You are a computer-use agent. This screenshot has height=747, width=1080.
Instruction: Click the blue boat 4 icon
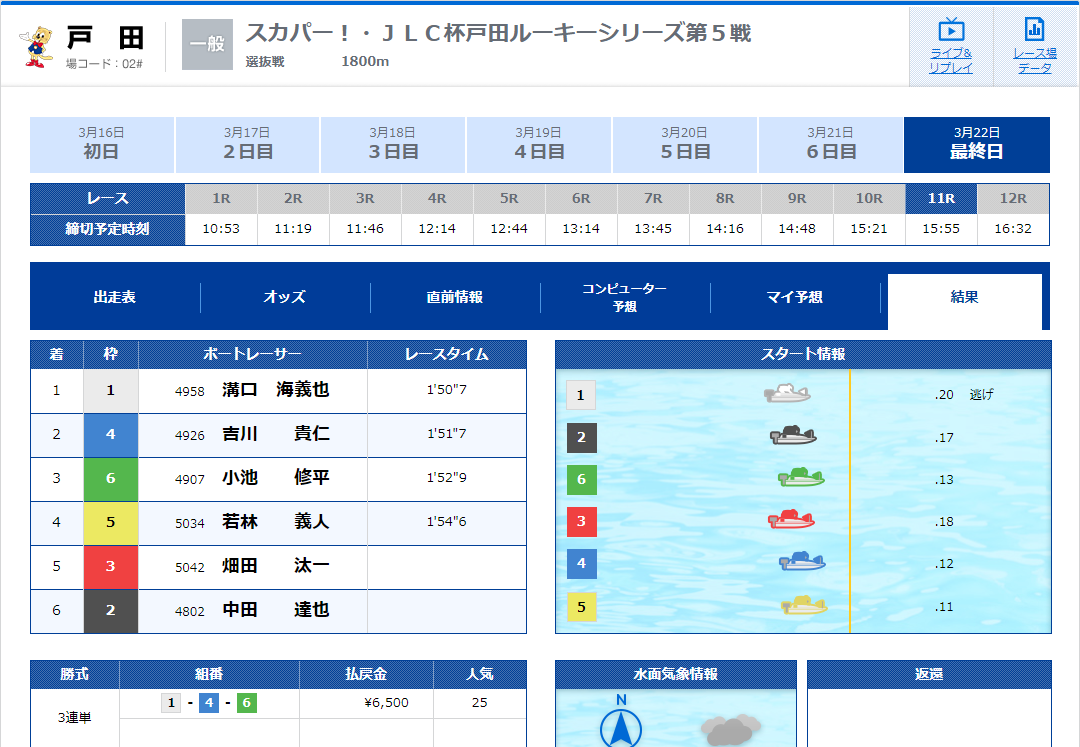pyautogui.click(x=802, y=563)
